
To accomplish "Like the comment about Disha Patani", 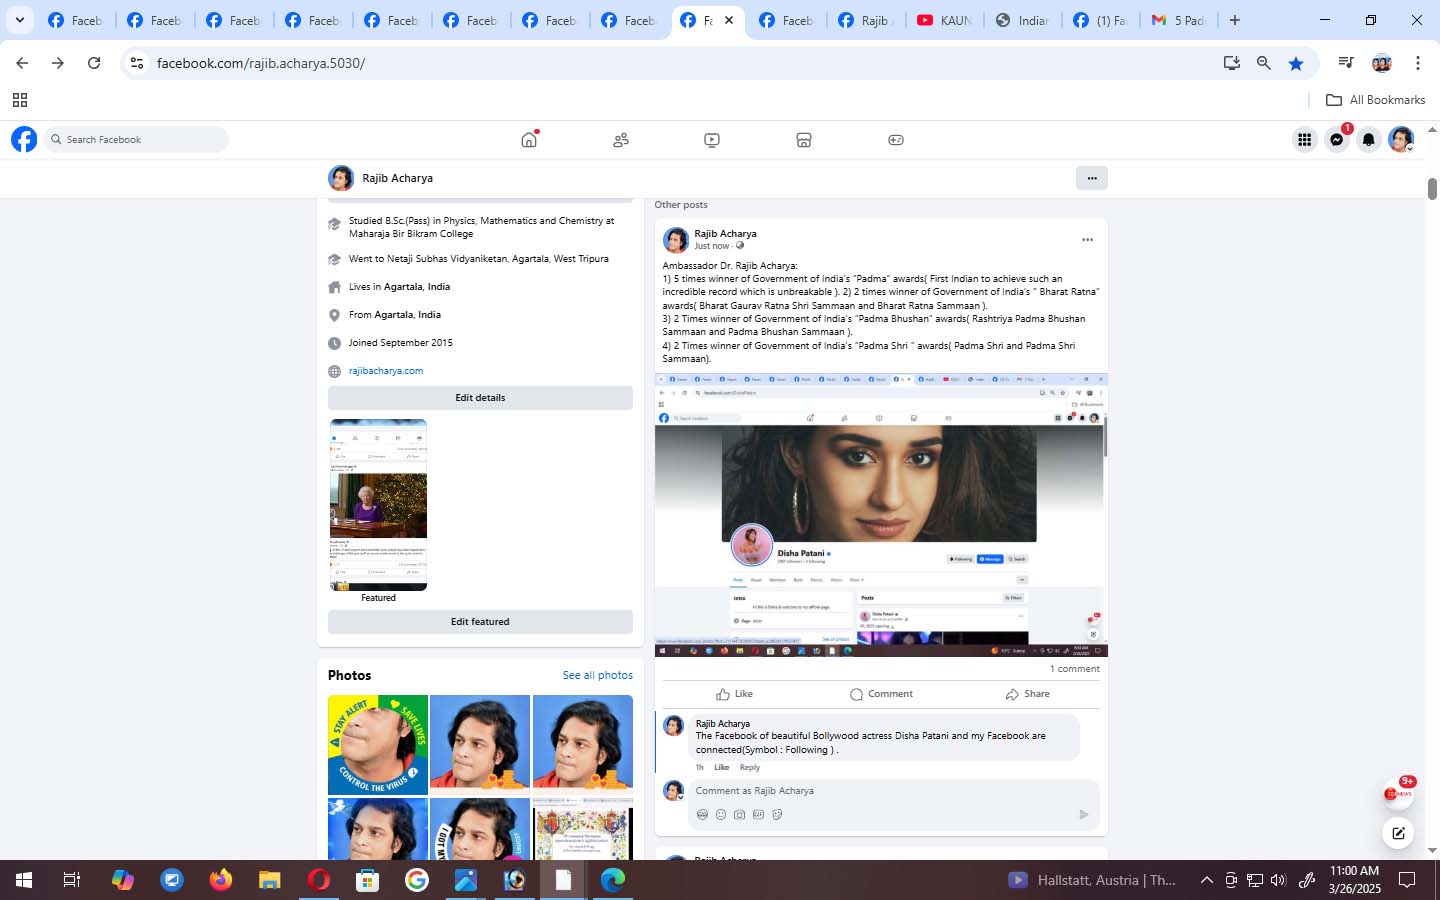I will coord(721,768).
